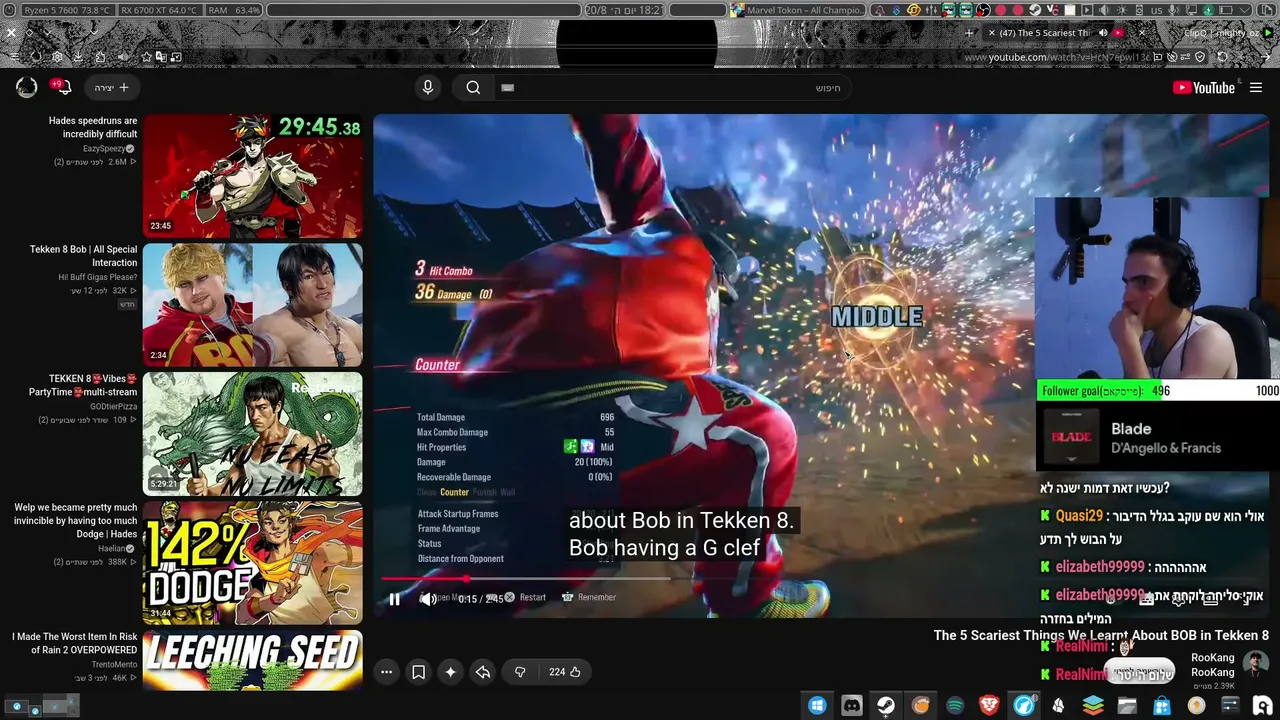The width and height of the screenshot is (1280, 720).
Task: Open the Windows-style start launcher in the taskbar
Action: [817, 705]
